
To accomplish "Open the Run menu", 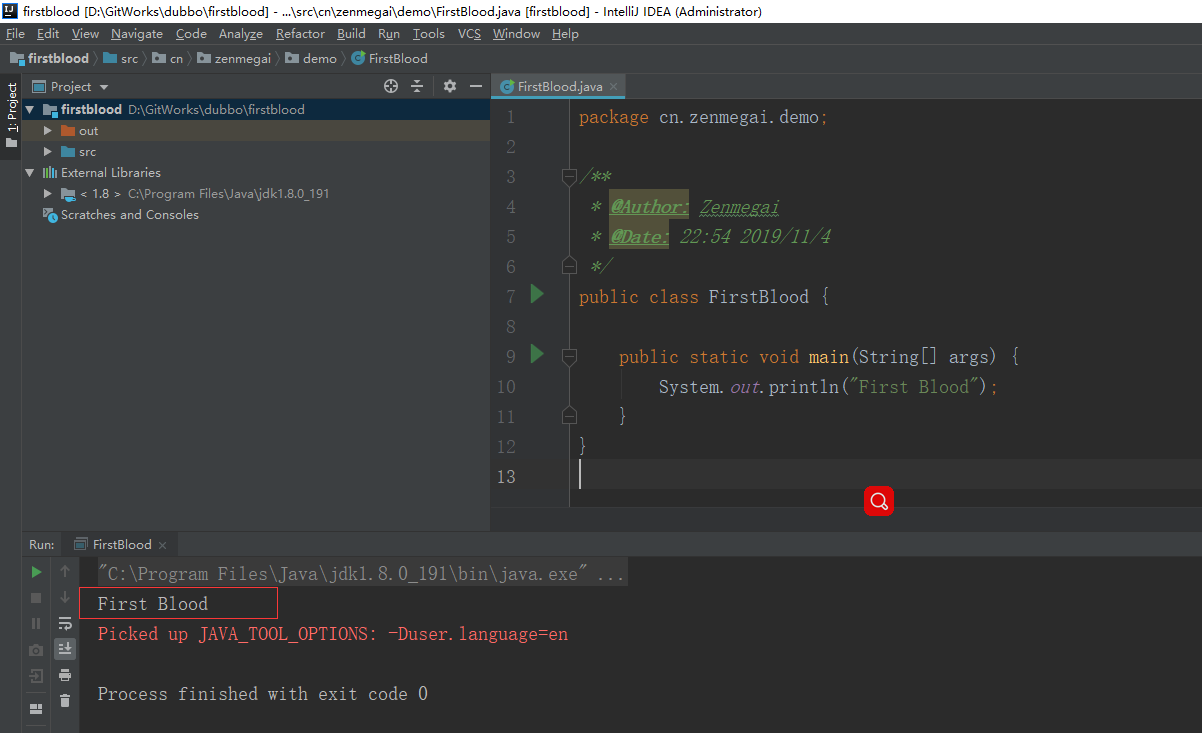I will (389, 33).
